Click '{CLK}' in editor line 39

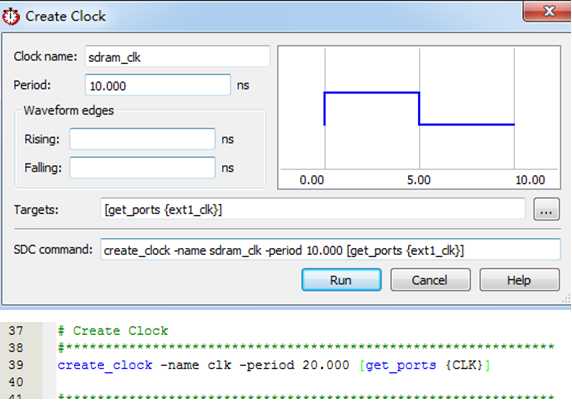coord(464,365)
